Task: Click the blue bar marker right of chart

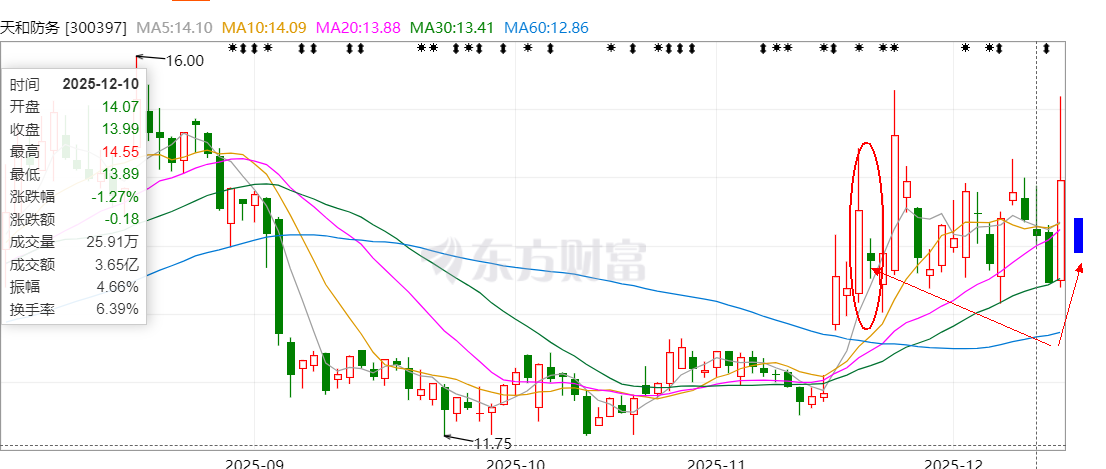Action: point(1078,236)
